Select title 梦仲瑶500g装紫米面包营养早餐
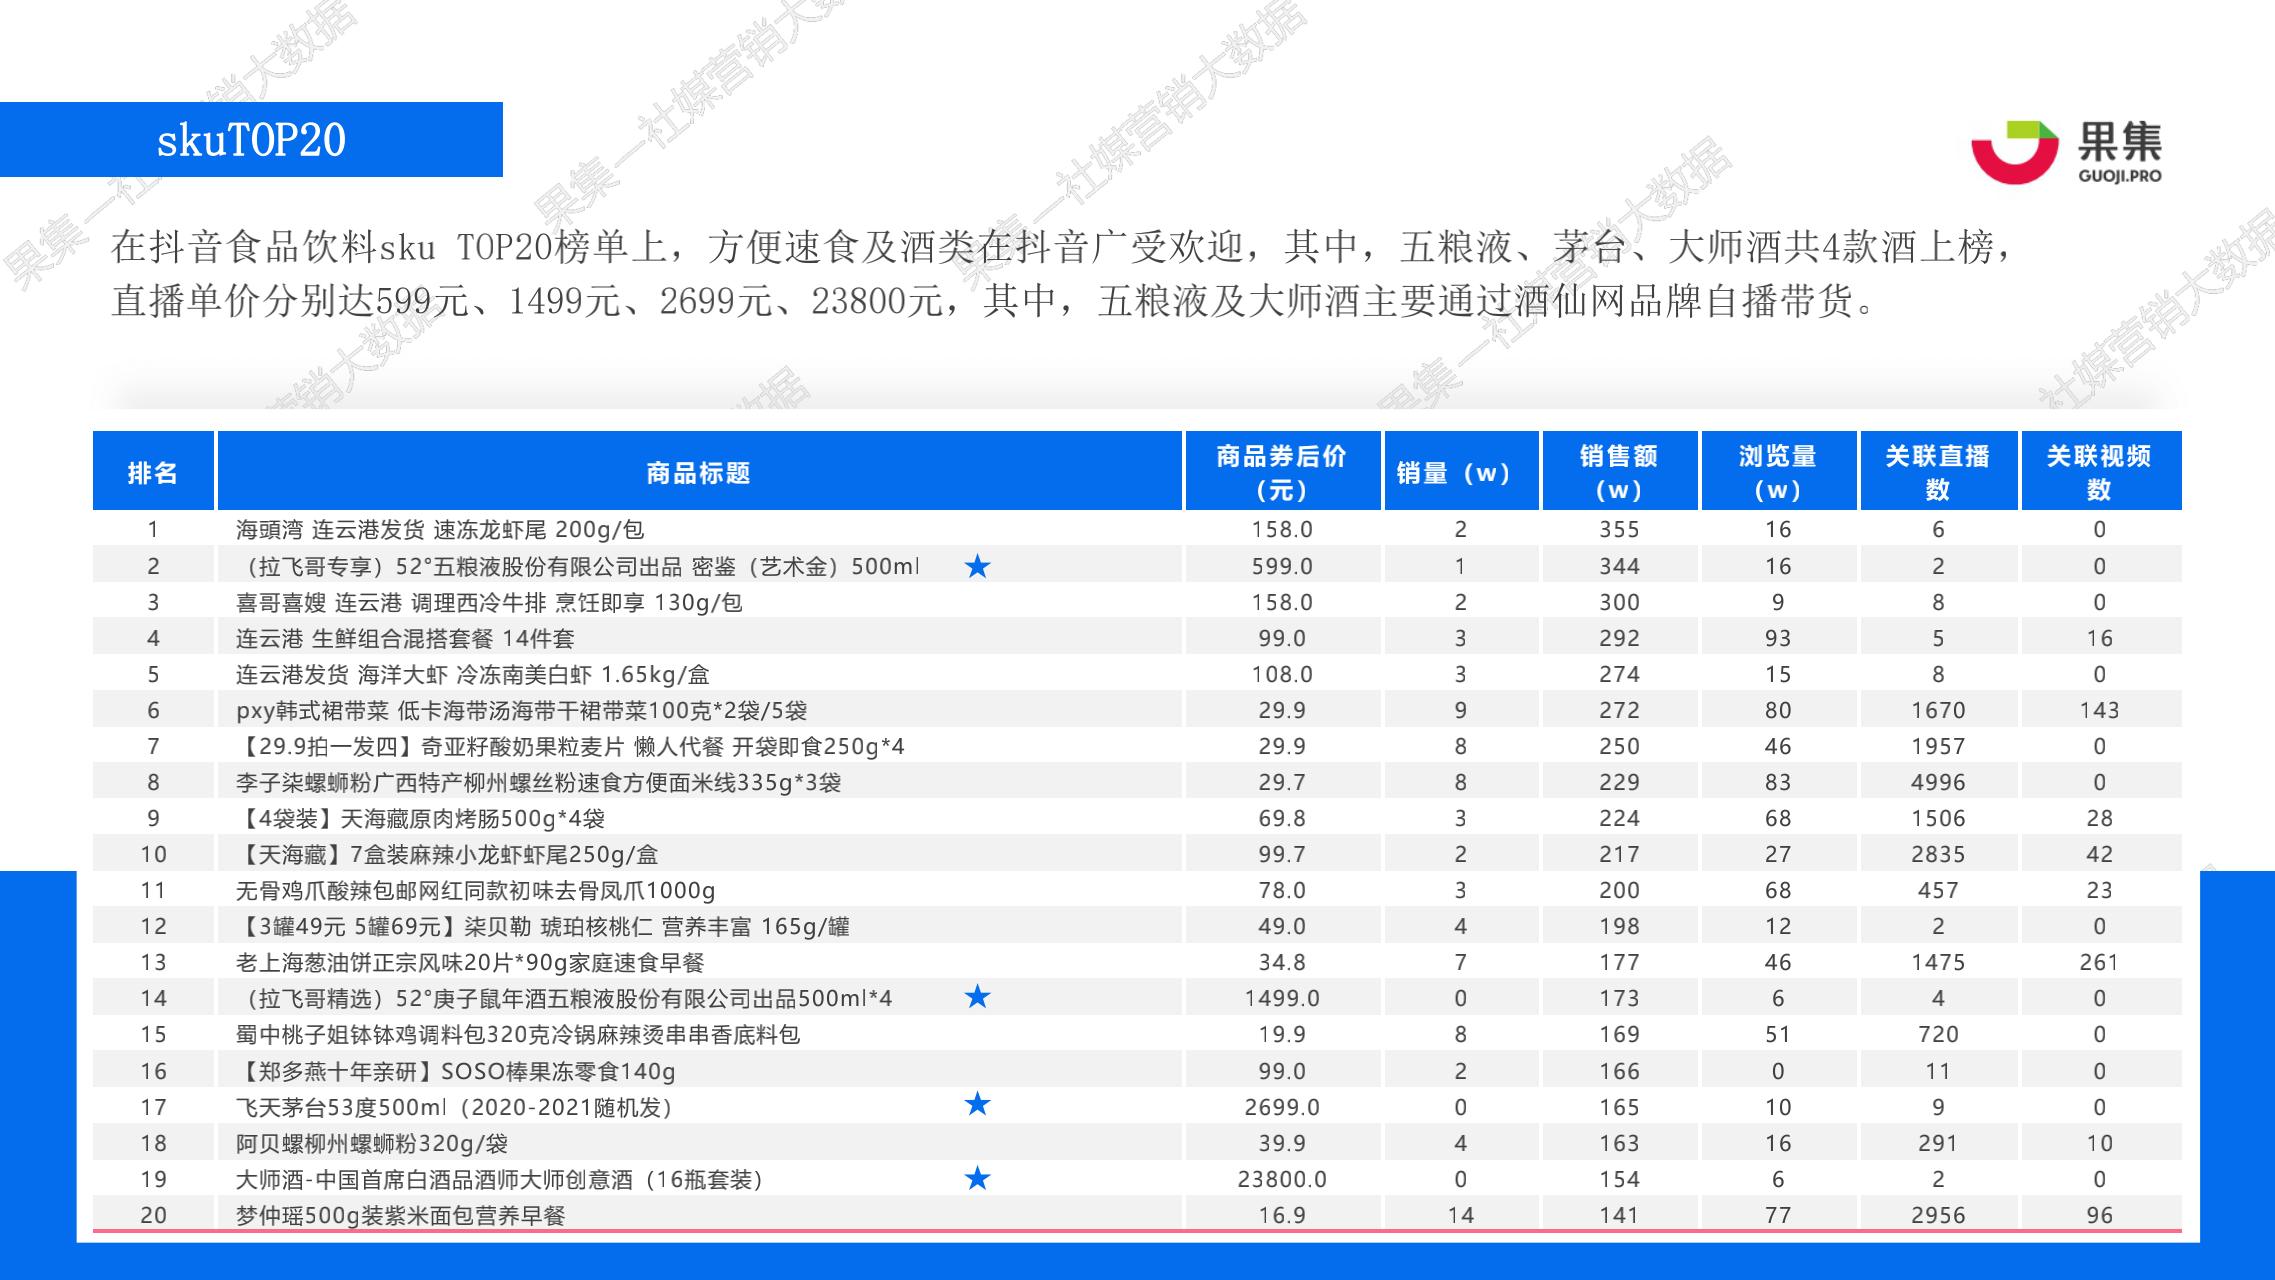Screen dimensions: 2275x1280 (400, 1216)
